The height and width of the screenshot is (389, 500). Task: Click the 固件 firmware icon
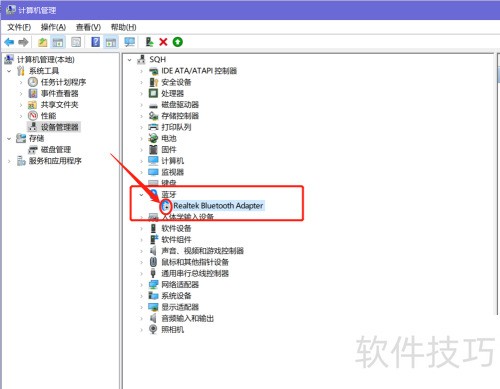pyautogui.click(x=153, y=149)
